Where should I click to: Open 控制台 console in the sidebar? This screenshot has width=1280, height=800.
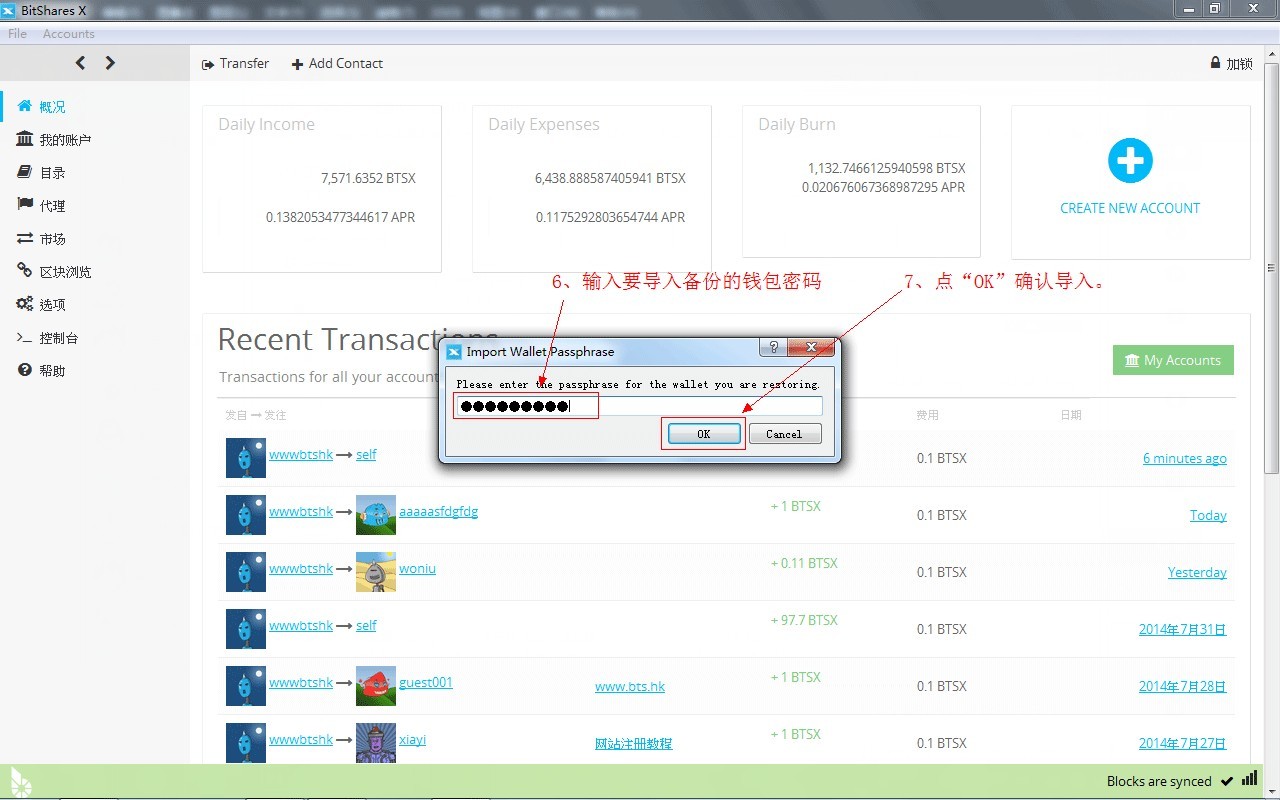point(48,337)
